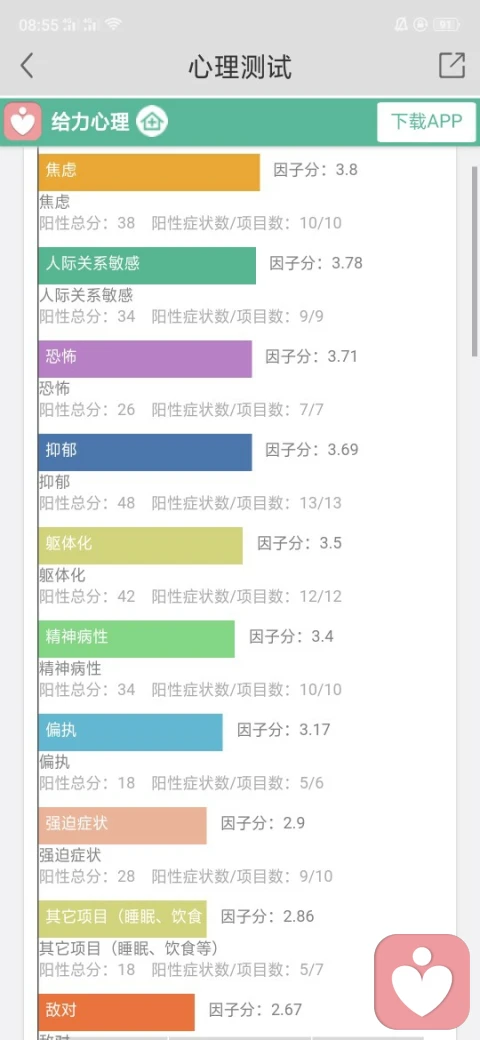Select the yellow-green 躯体化 bar
Viewport: 480px width, 1040px height.
[141, 545]
